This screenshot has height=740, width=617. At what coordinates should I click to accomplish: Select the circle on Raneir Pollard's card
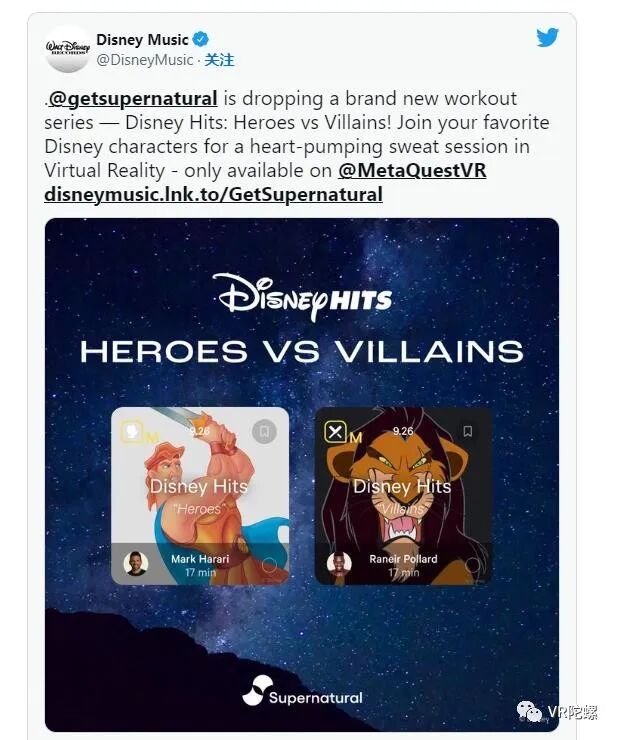473,565
